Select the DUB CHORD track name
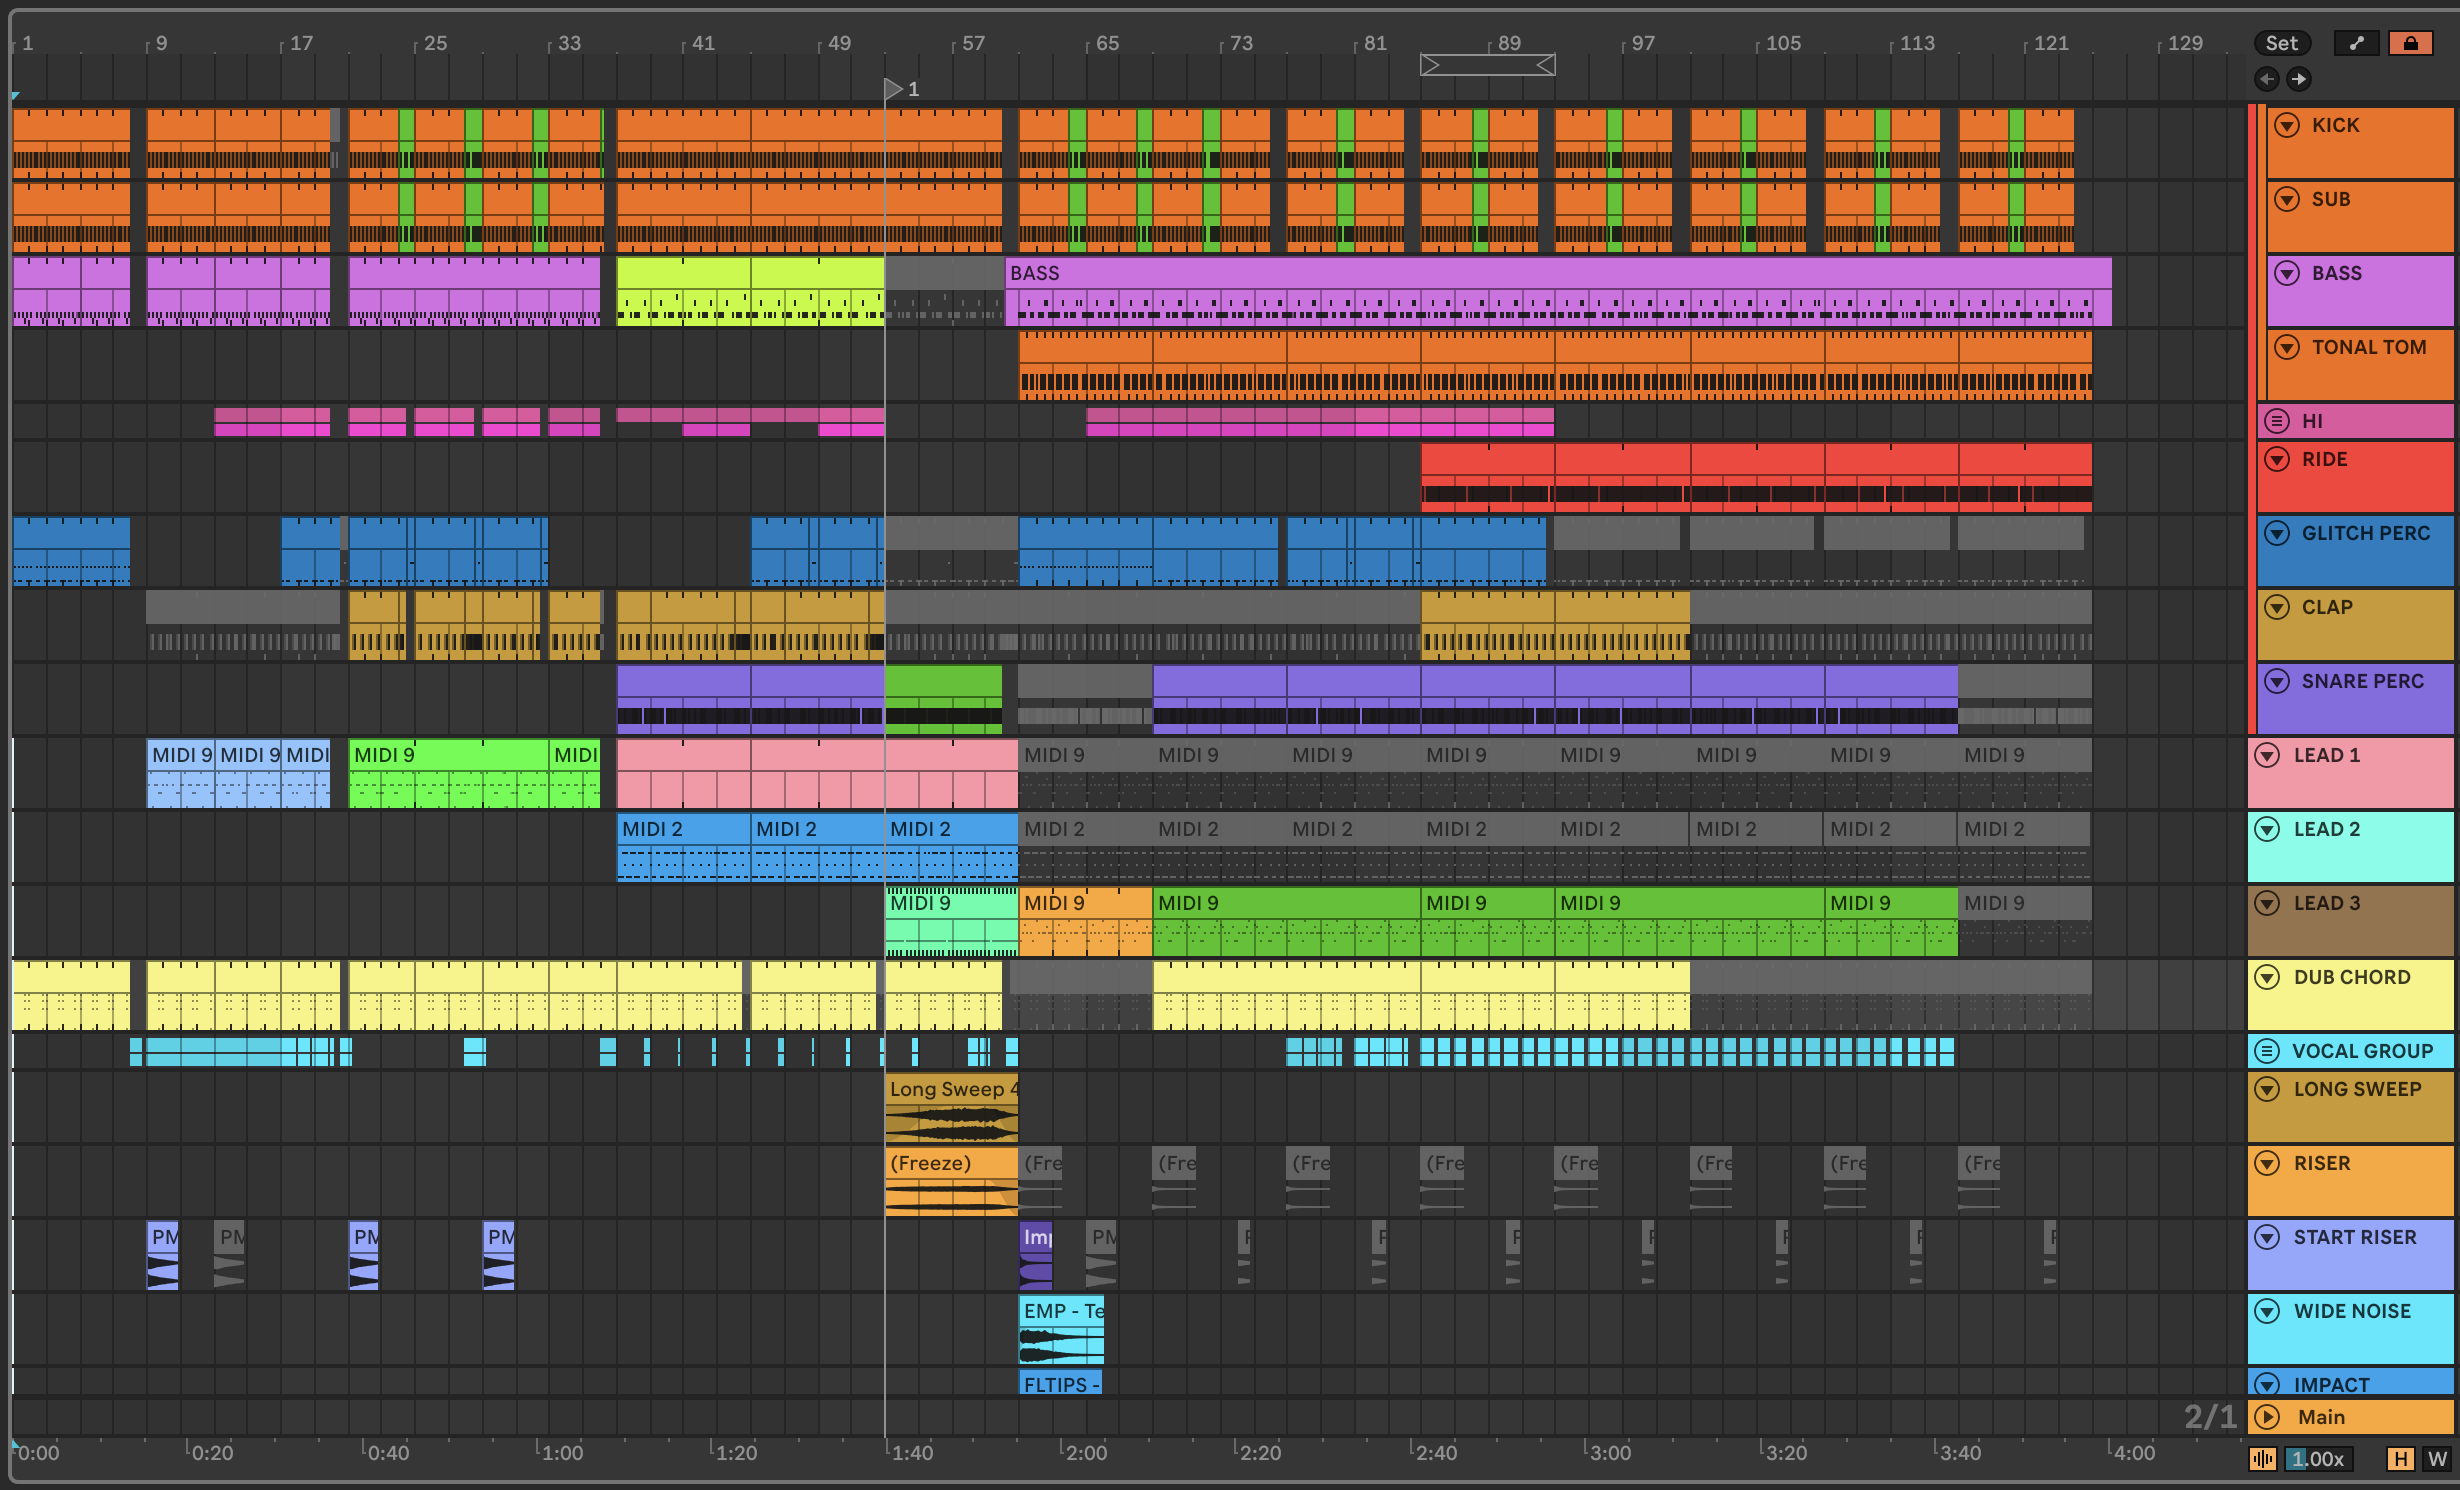Viewport: 2460px width, 1490px height. pos(2352,977)
